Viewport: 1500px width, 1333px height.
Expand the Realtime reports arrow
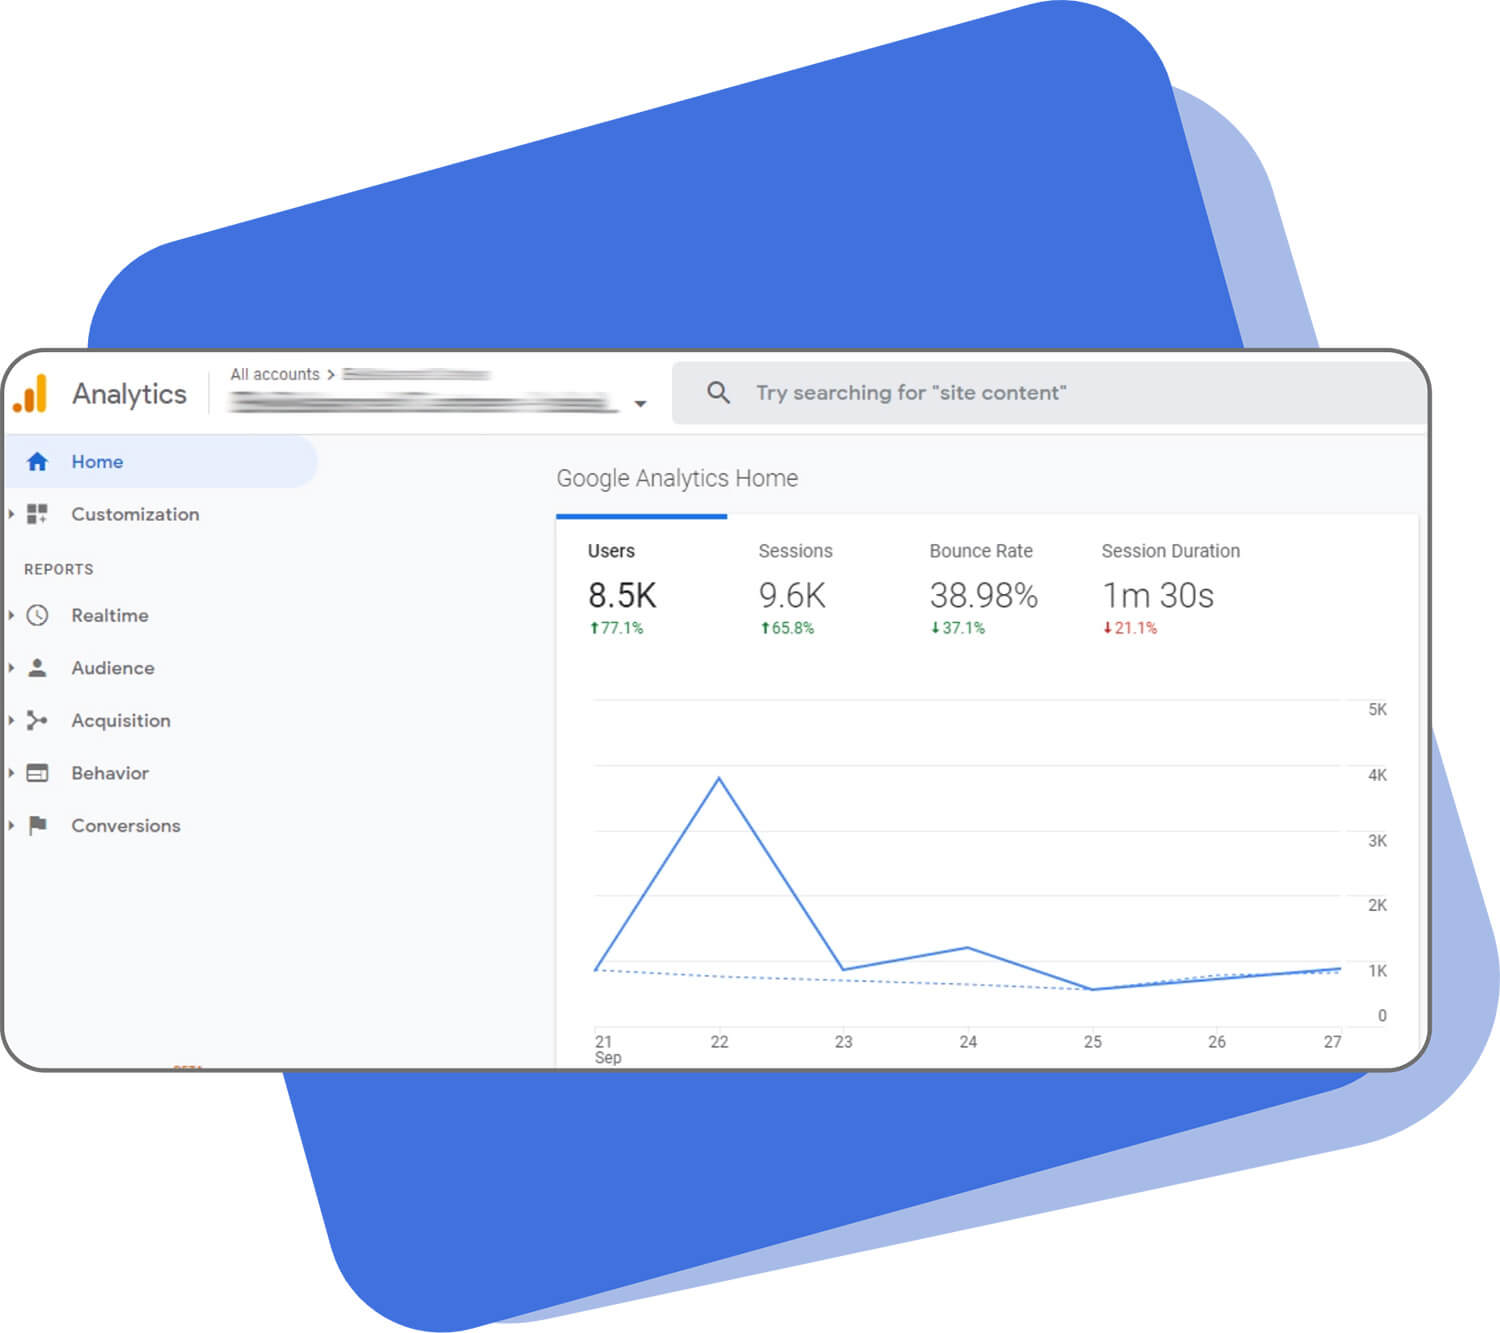point(11,615)
